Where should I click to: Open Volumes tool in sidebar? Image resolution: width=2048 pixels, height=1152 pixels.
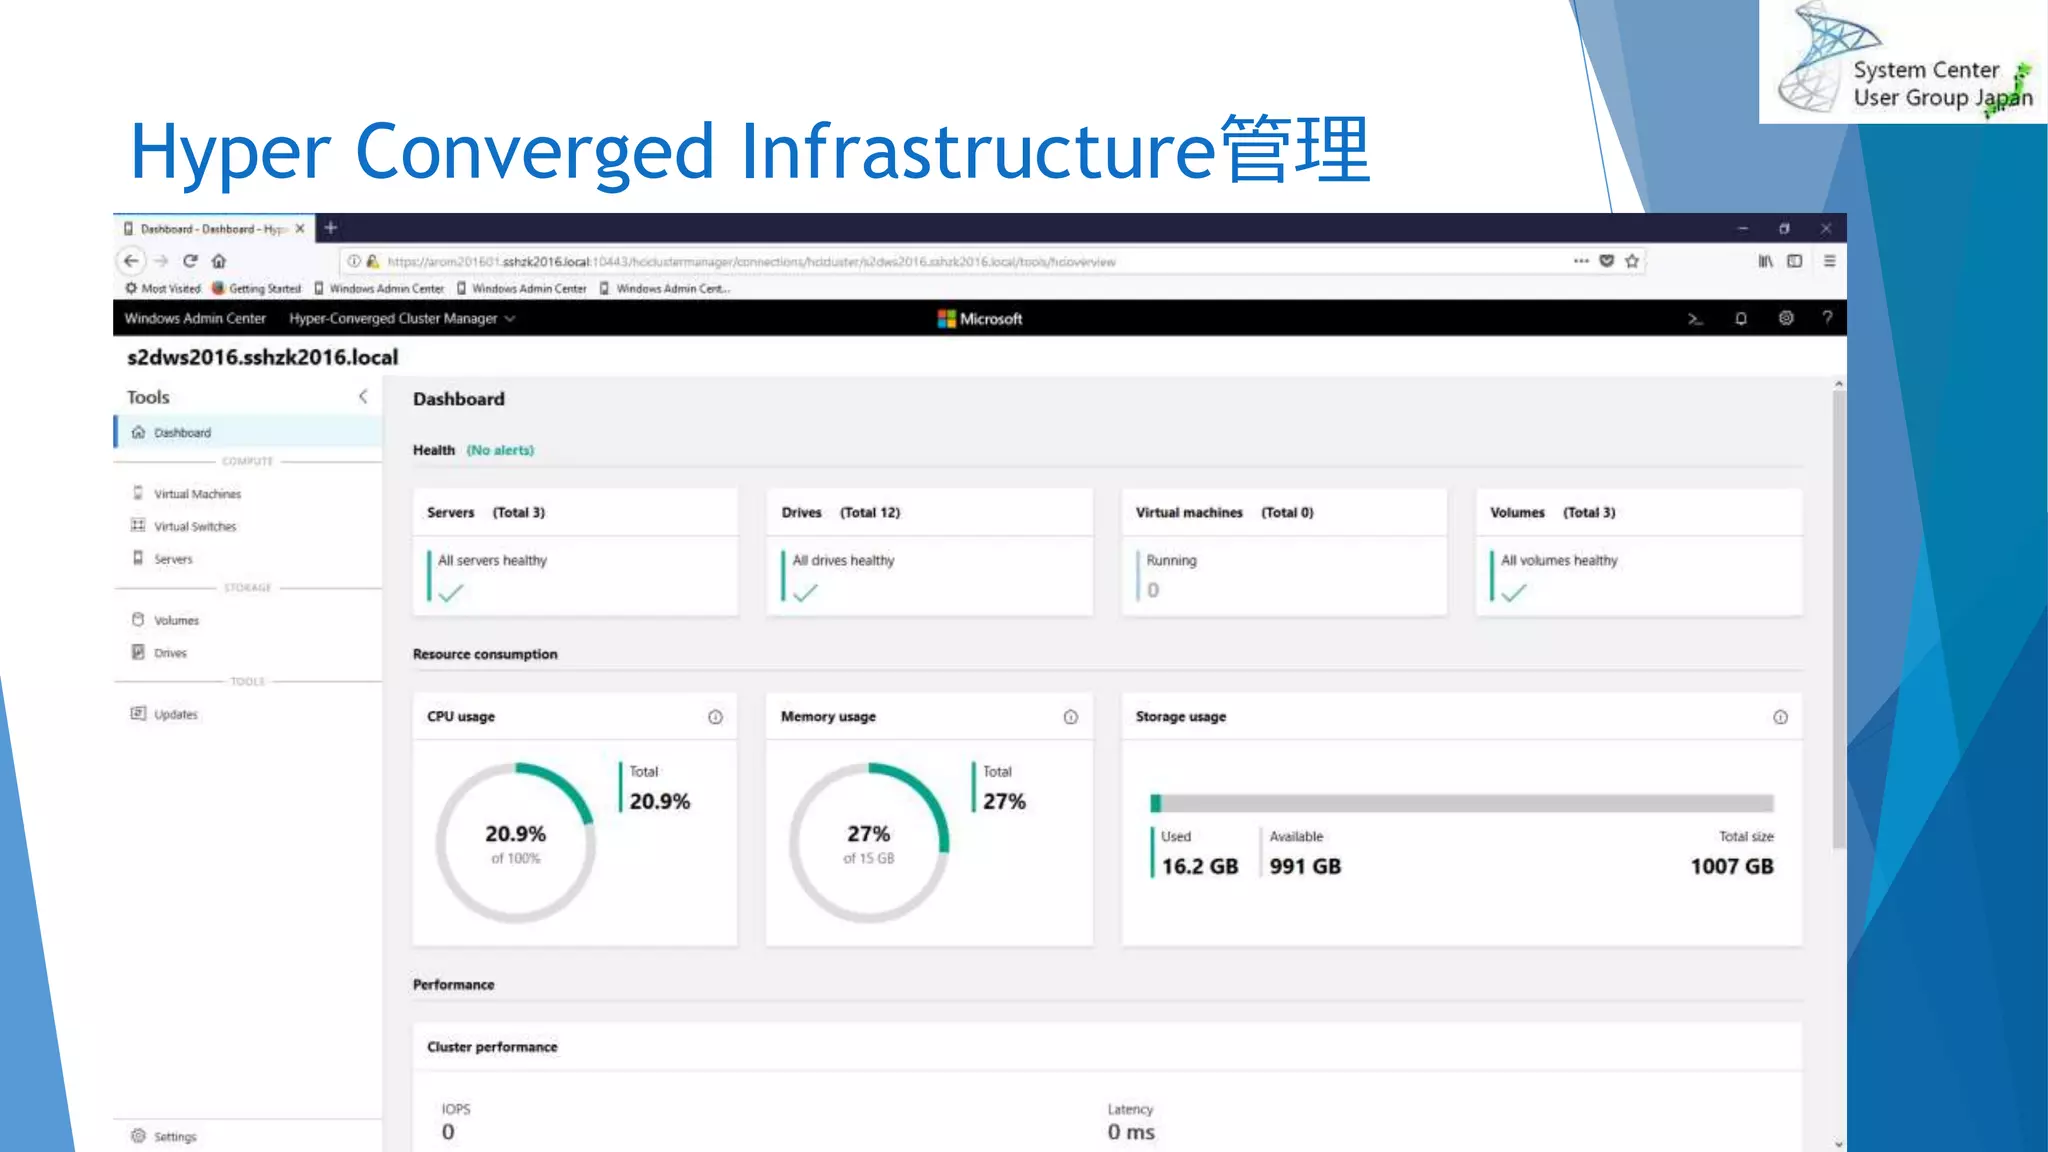(249, 620)
